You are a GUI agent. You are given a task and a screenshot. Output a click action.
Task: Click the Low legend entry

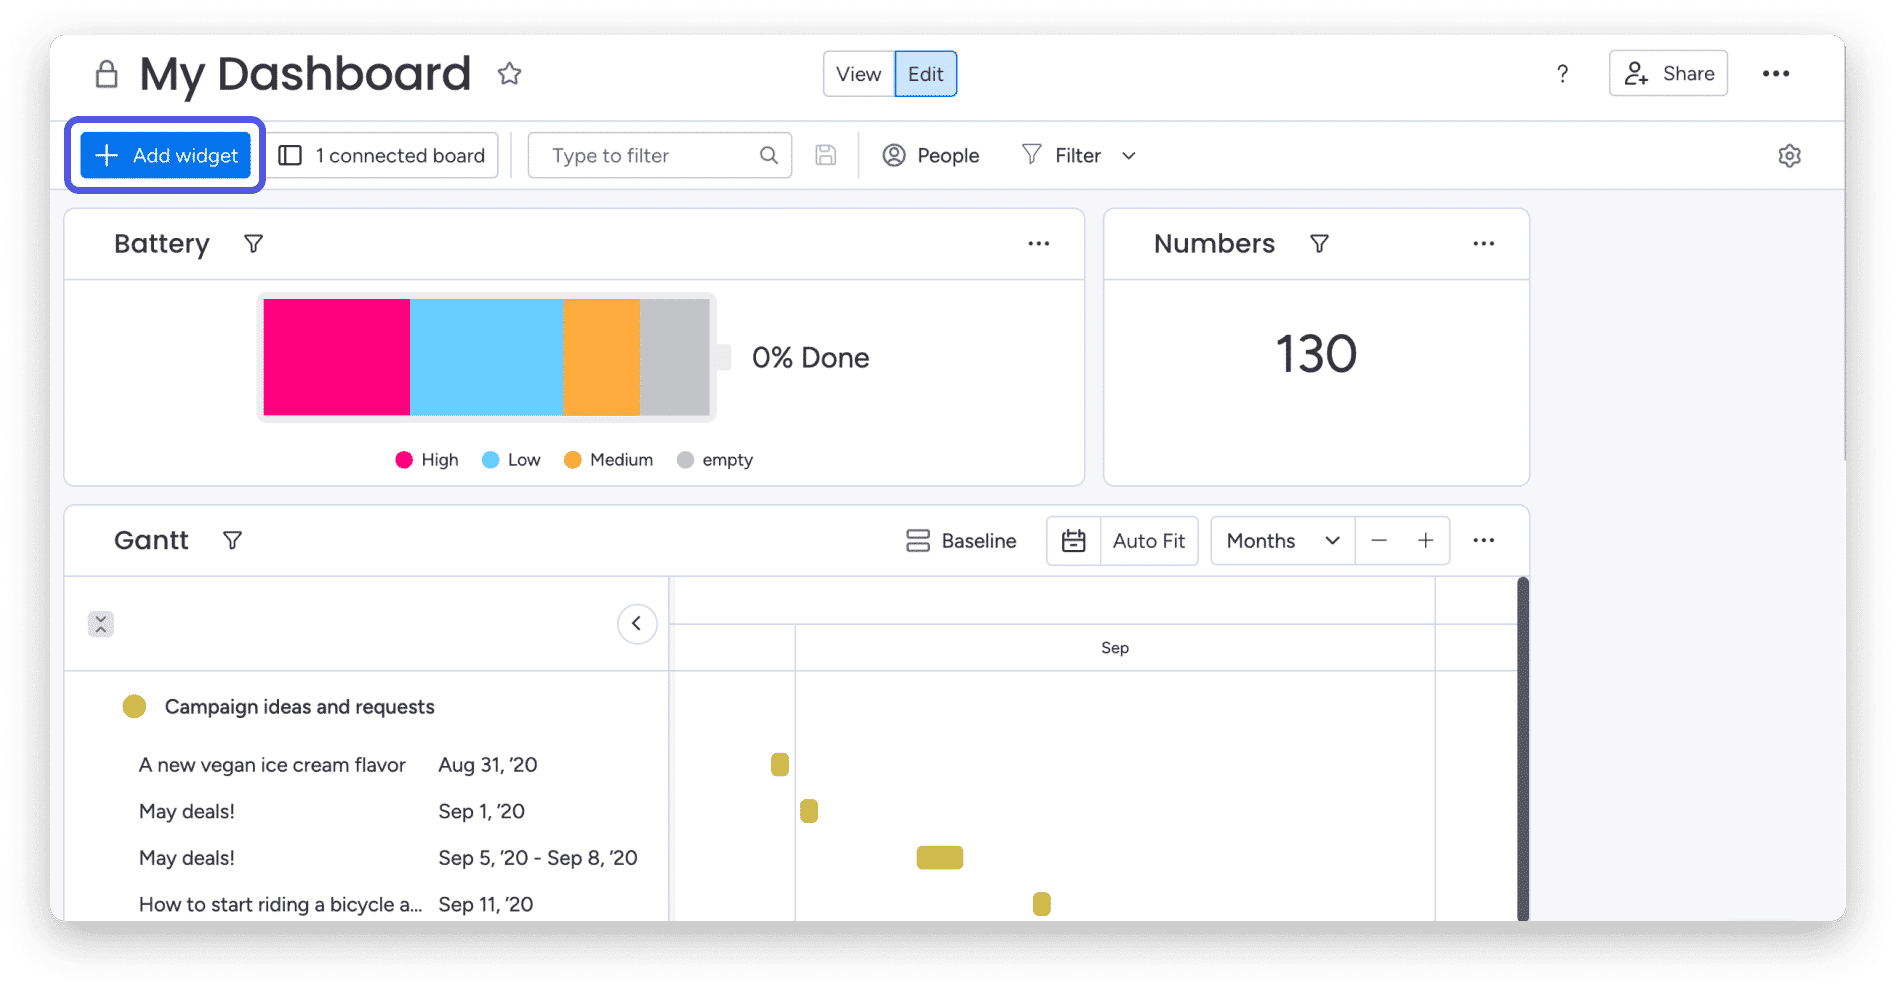point(511,460)
